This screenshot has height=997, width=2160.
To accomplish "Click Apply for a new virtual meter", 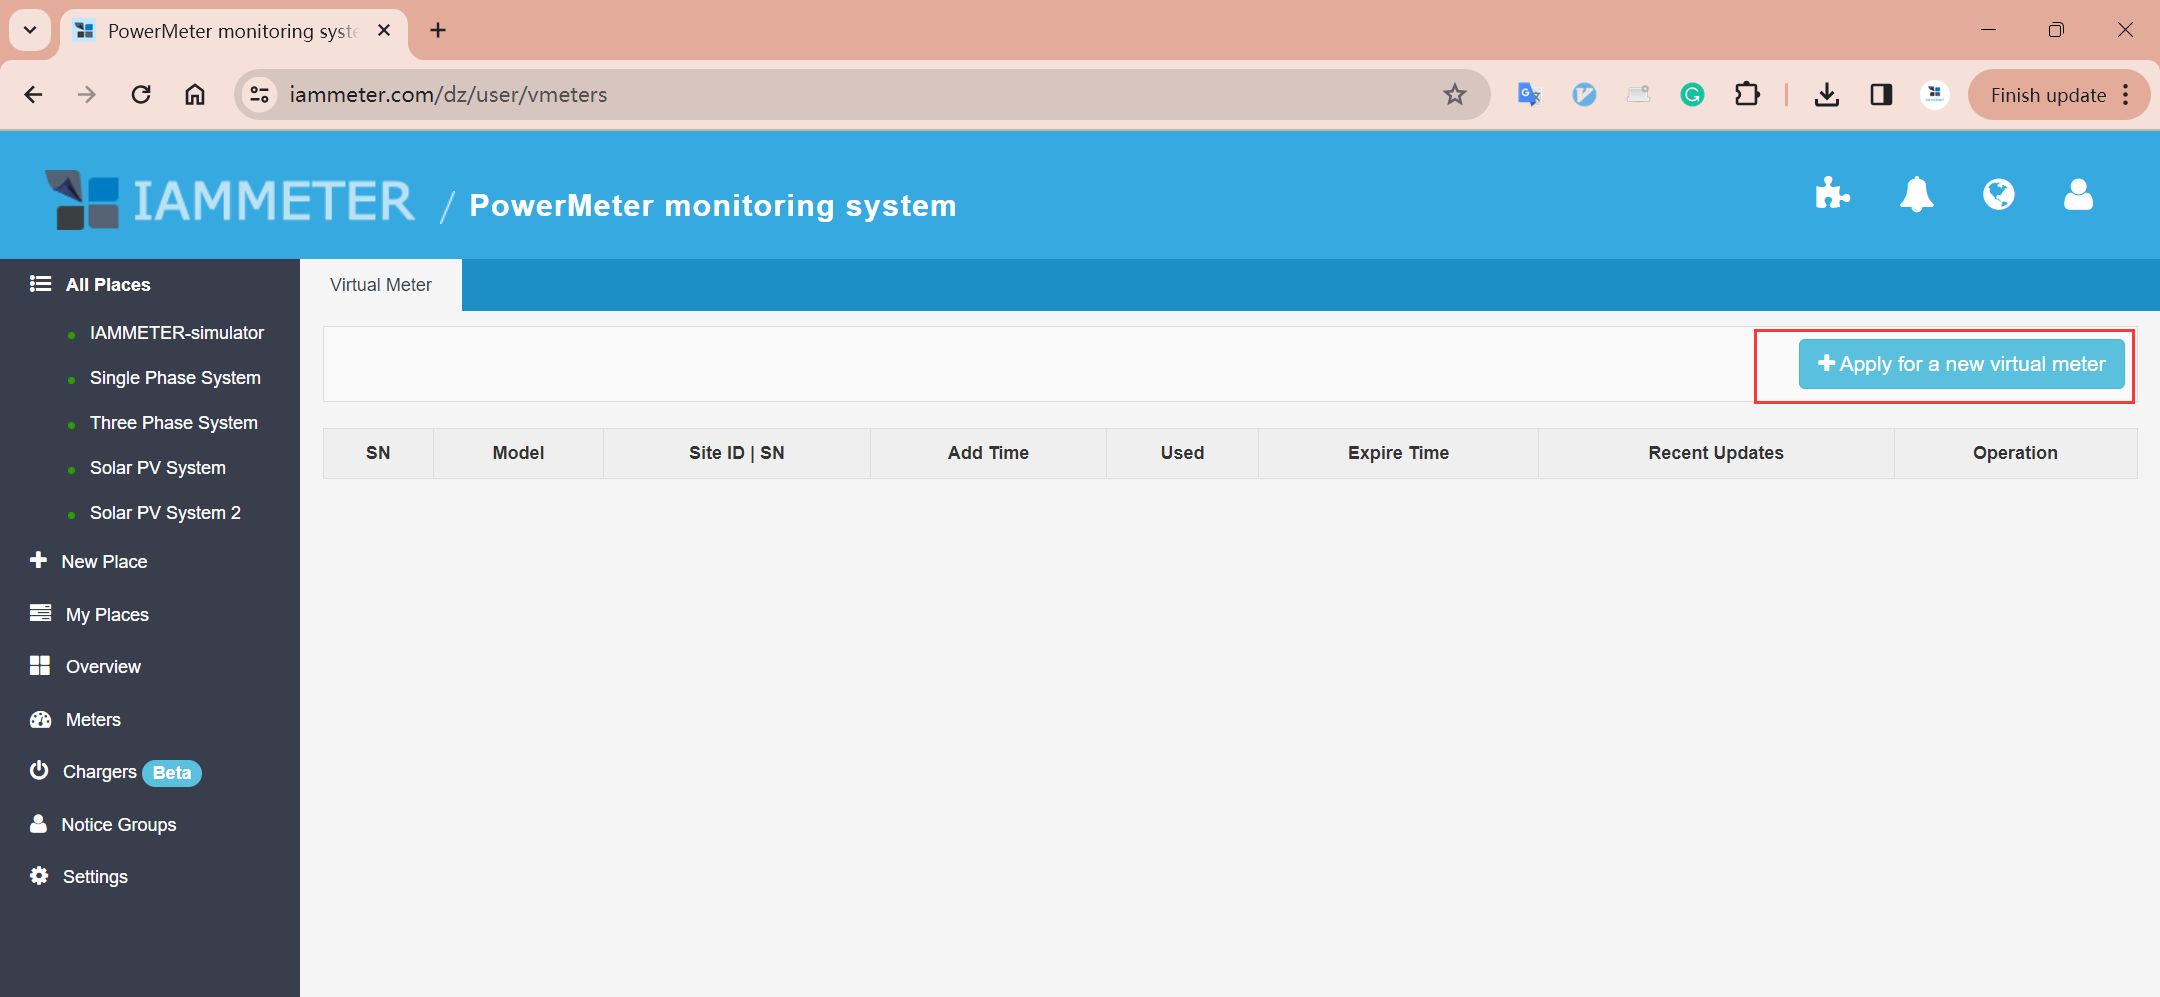I will coord(1961,364).
